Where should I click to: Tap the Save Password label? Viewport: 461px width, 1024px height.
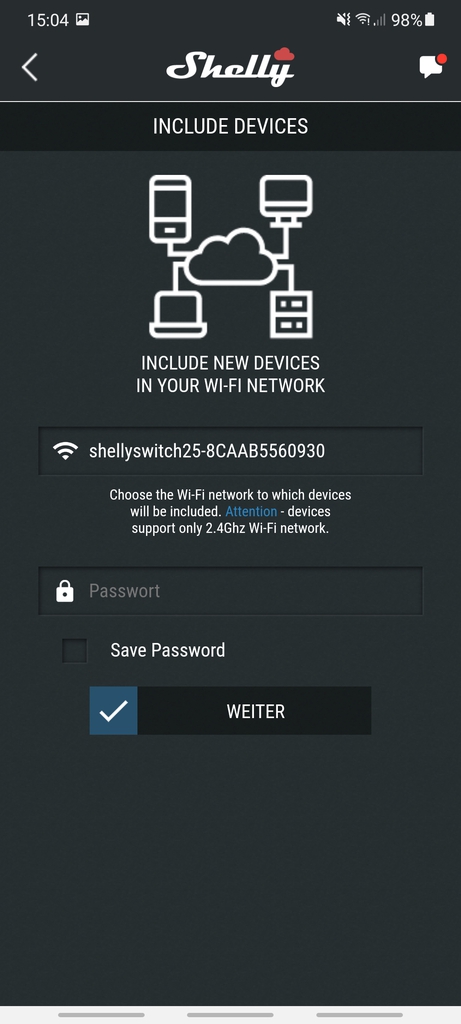[168, 650]
